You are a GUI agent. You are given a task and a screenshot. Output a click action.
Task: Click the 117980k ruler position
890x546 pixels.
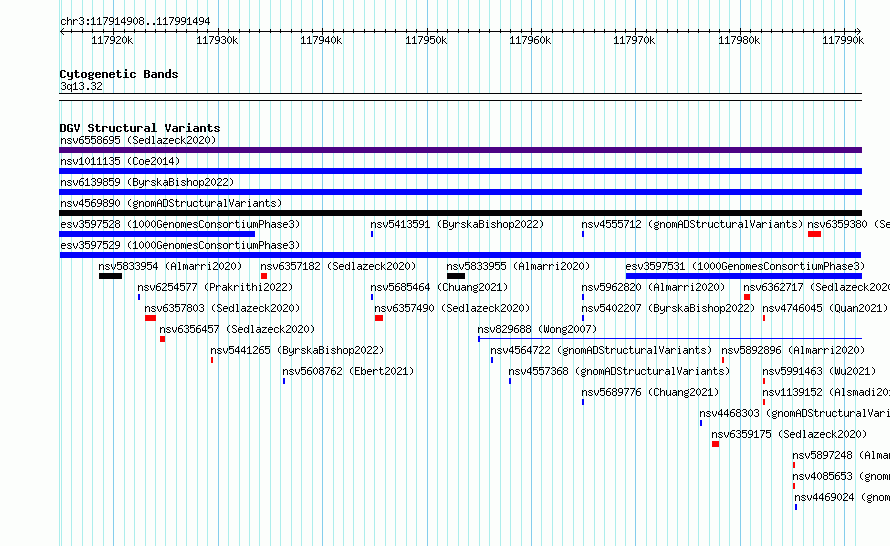pos(738,40)
